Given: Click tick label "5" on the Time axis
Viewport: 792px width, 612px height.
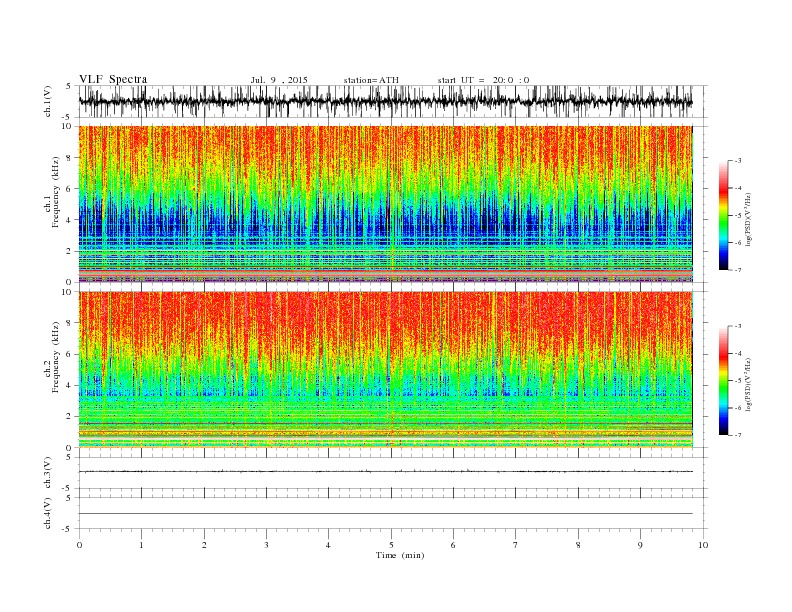Looking at the screenshot, I should pos(391,545).
